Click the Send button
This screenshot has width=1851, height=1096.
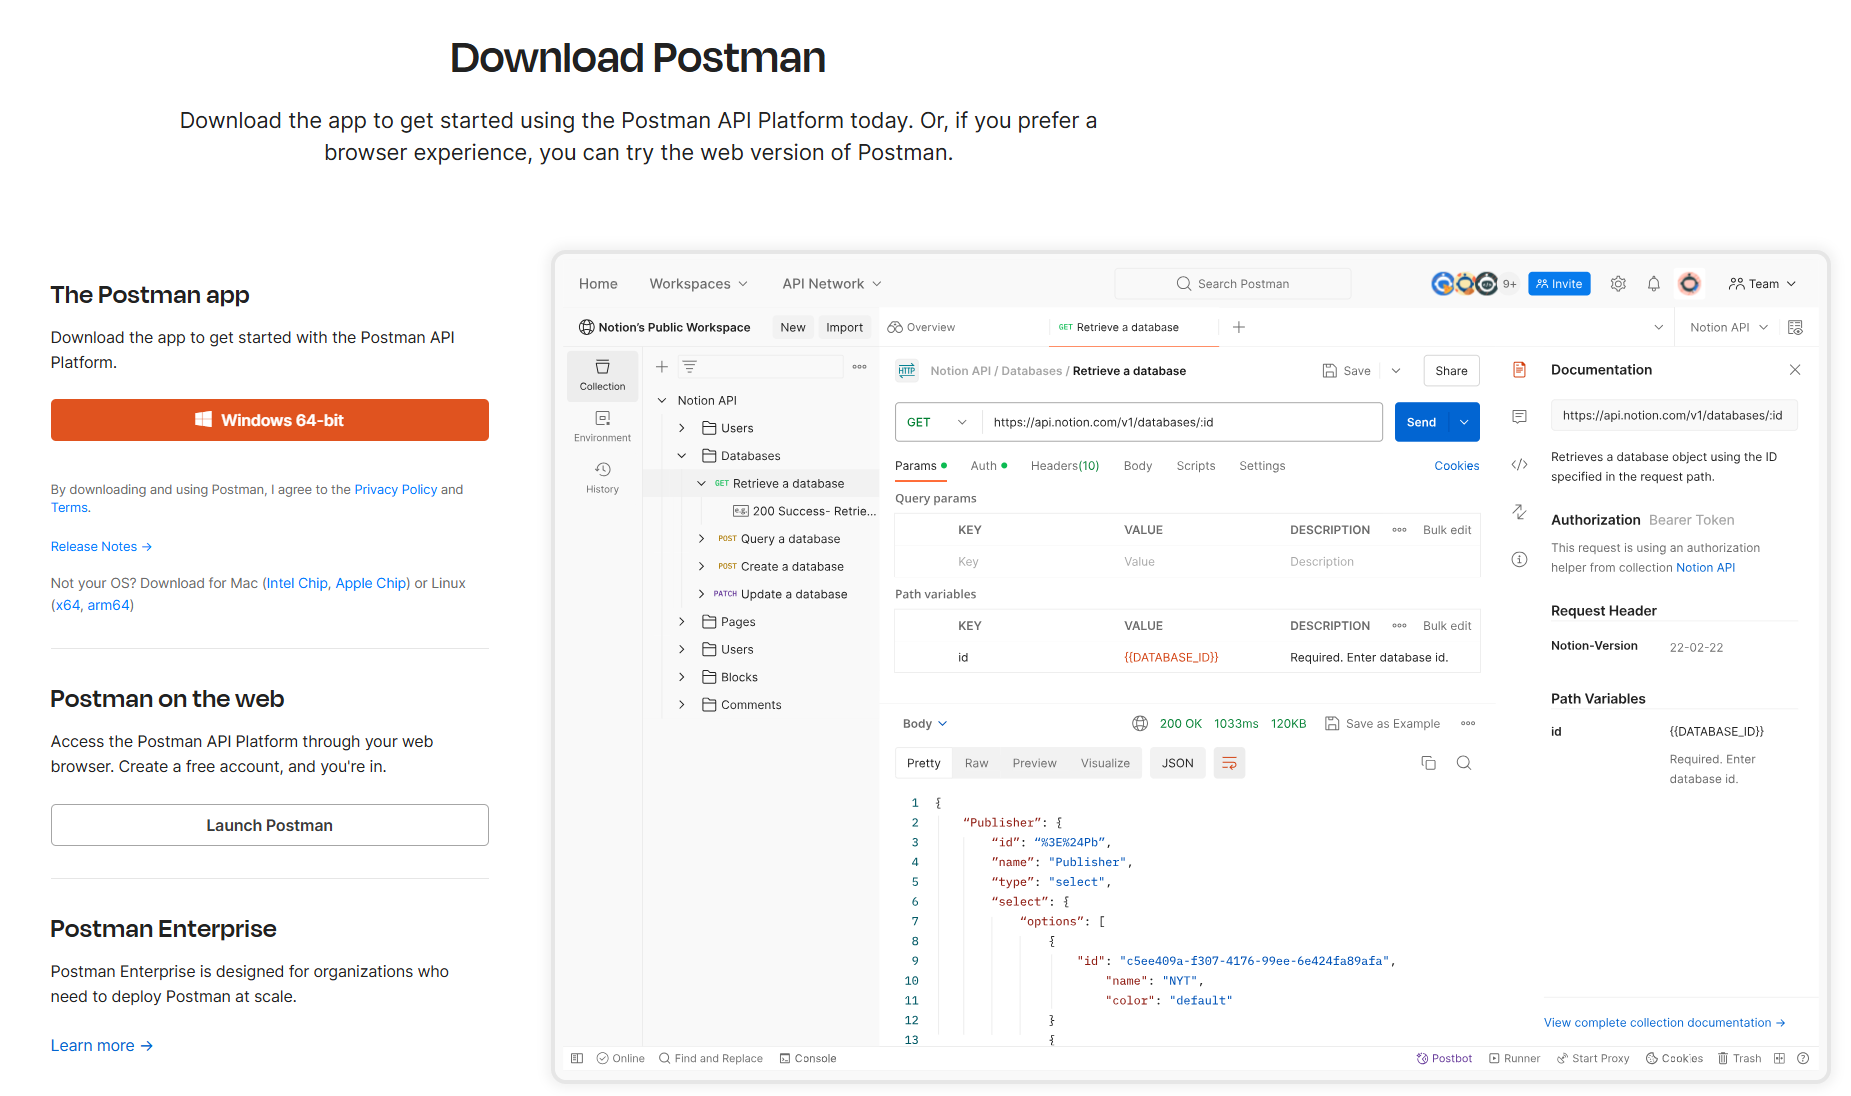tap(1421, 422)
